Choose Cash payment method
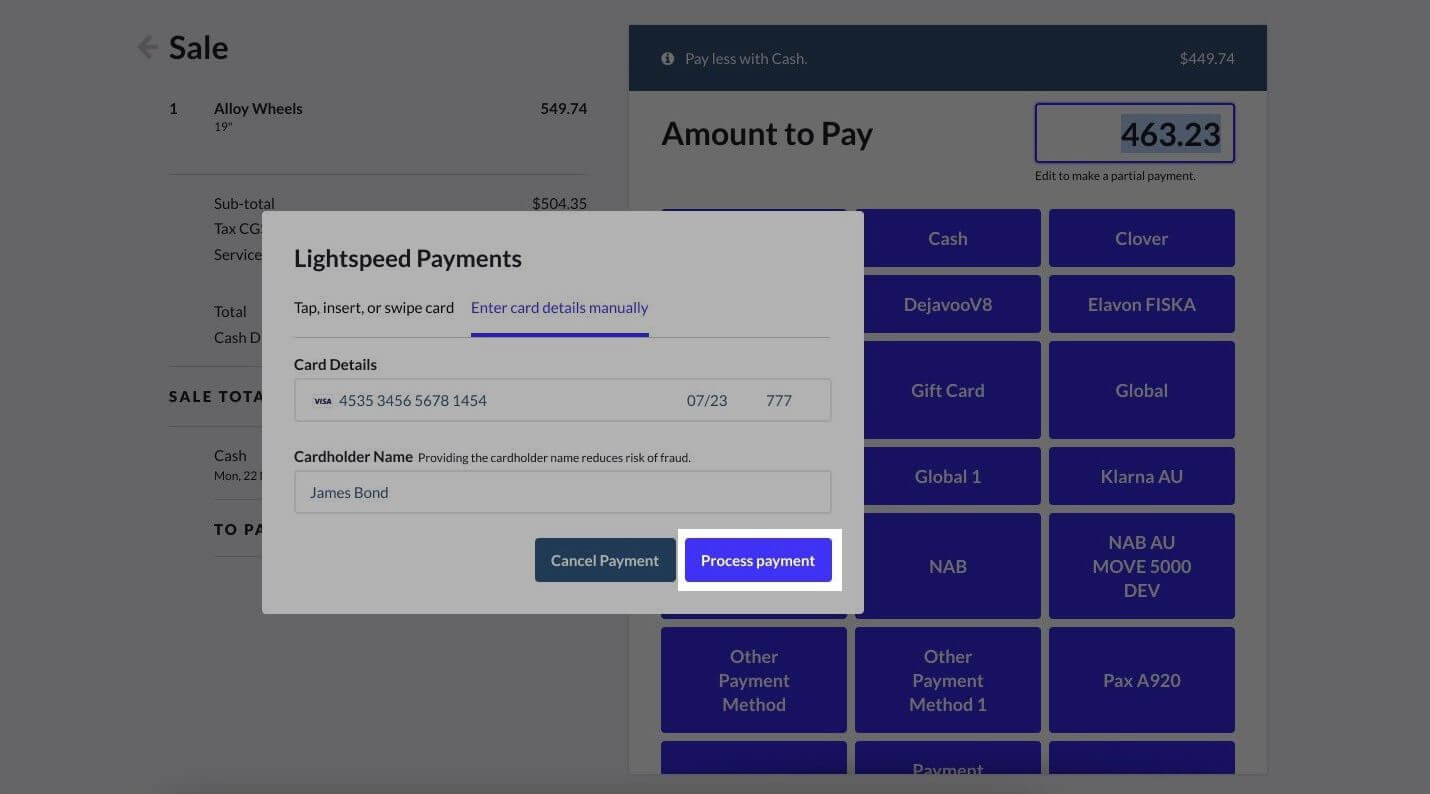1430x794 pixels. 948,238
